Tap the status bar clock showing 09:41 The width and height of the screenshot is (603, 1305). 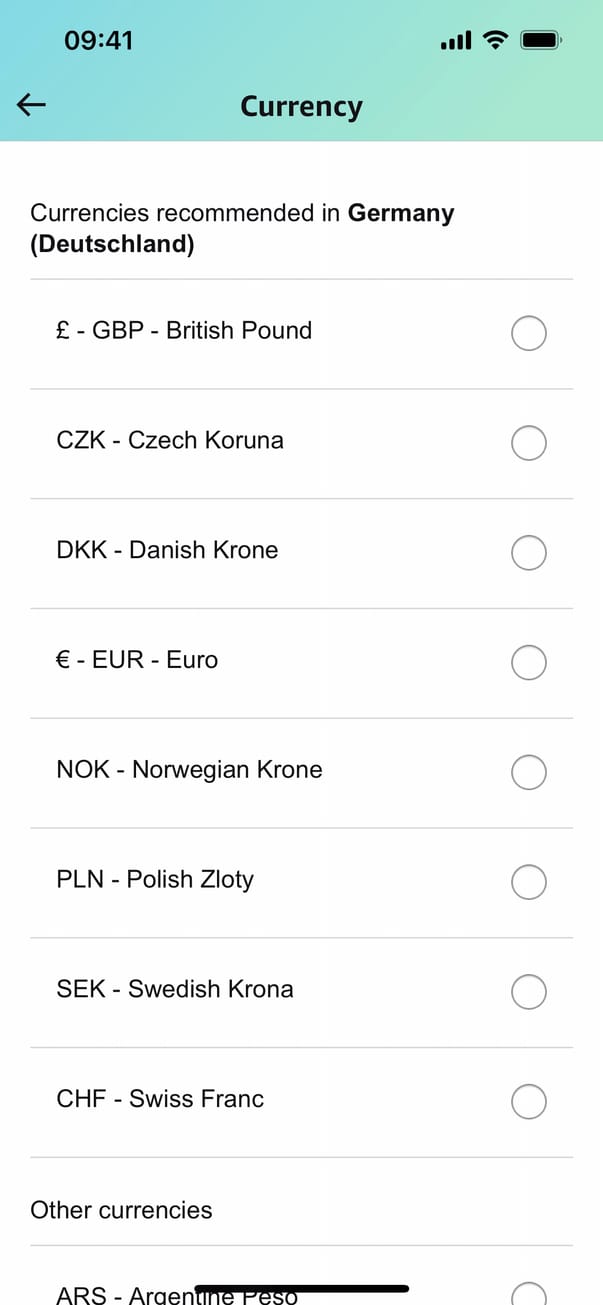(x=98, y=41)
